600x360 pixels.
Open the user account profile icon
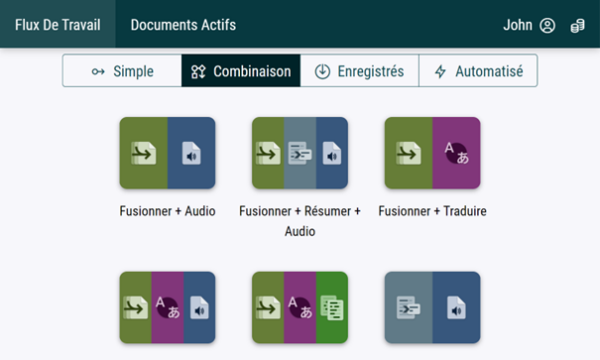click(547, 26)
